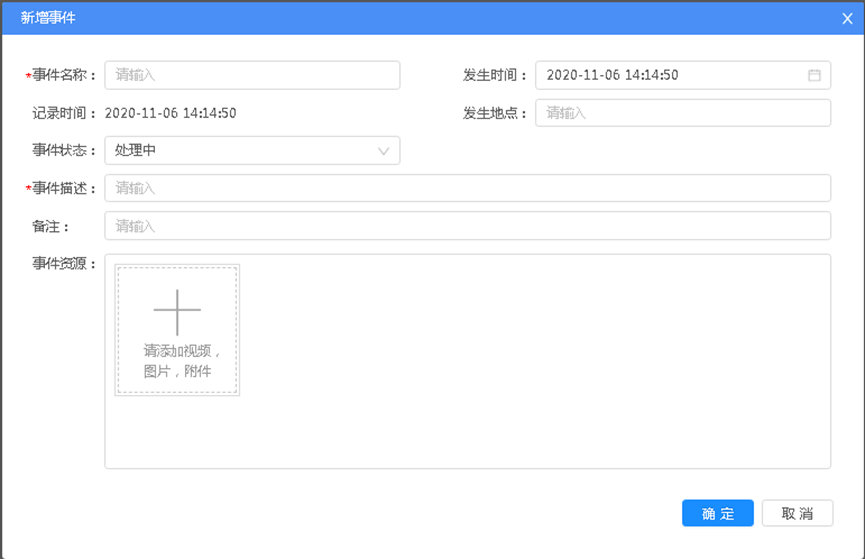Expand the 事件状态 dropdown arrow
This screenshot has height=559, width=865.
[383, 151]
